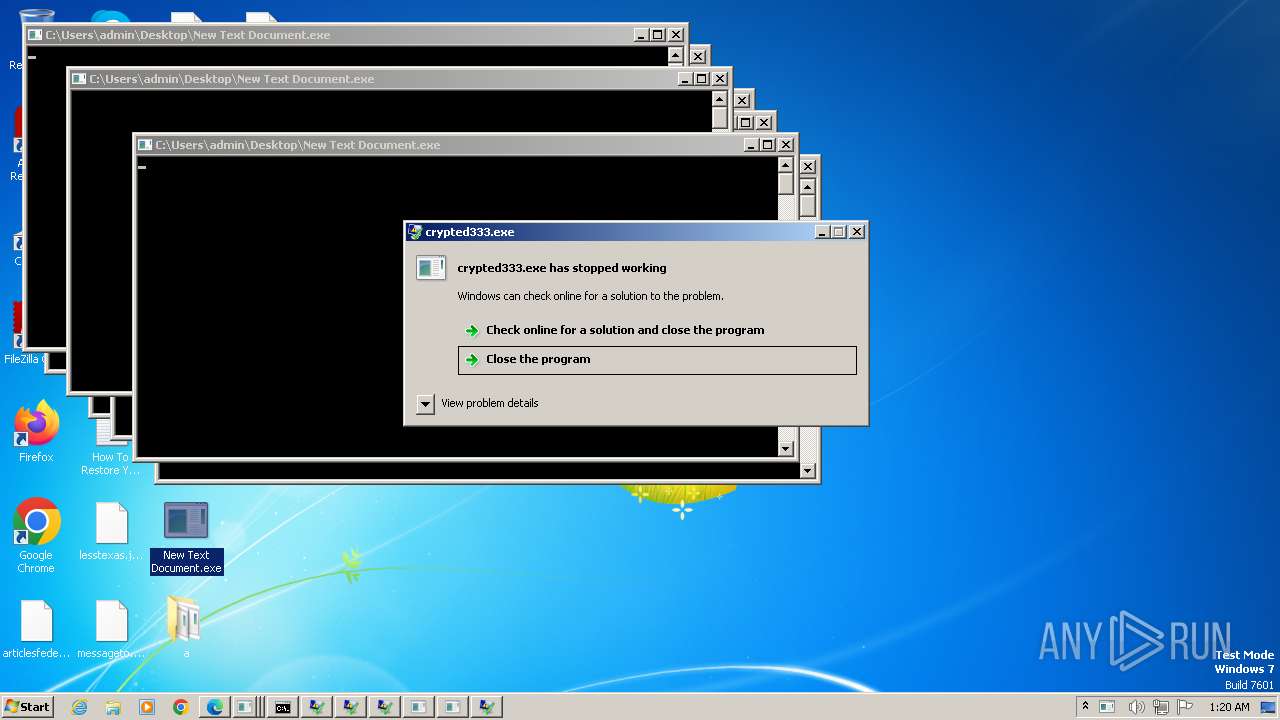Select the 'articlesfede...' desktop file

[x=36, y=629]
